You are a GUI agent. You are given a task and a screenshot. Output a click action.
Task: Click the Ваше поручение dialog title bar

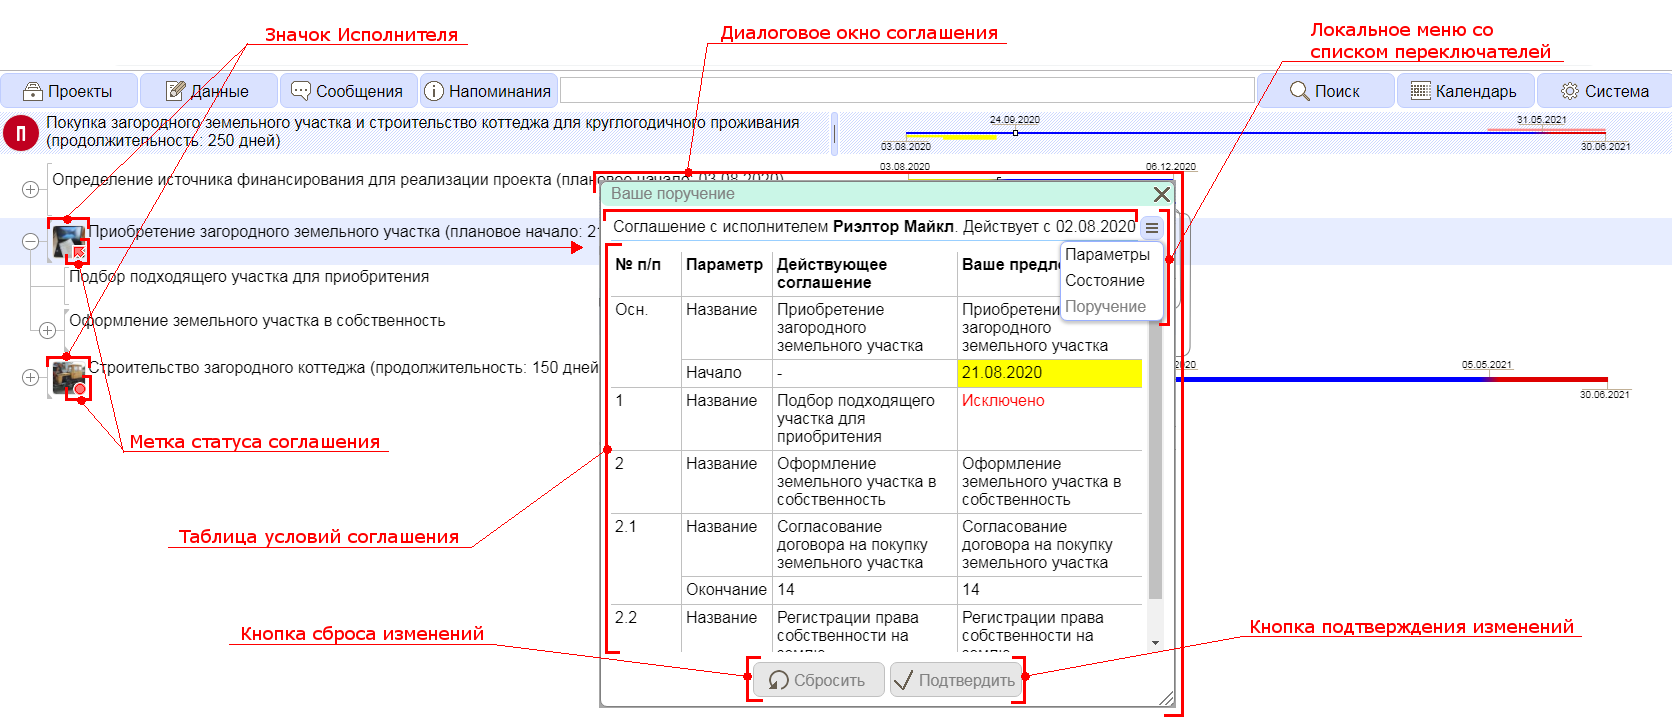[876, 194]
